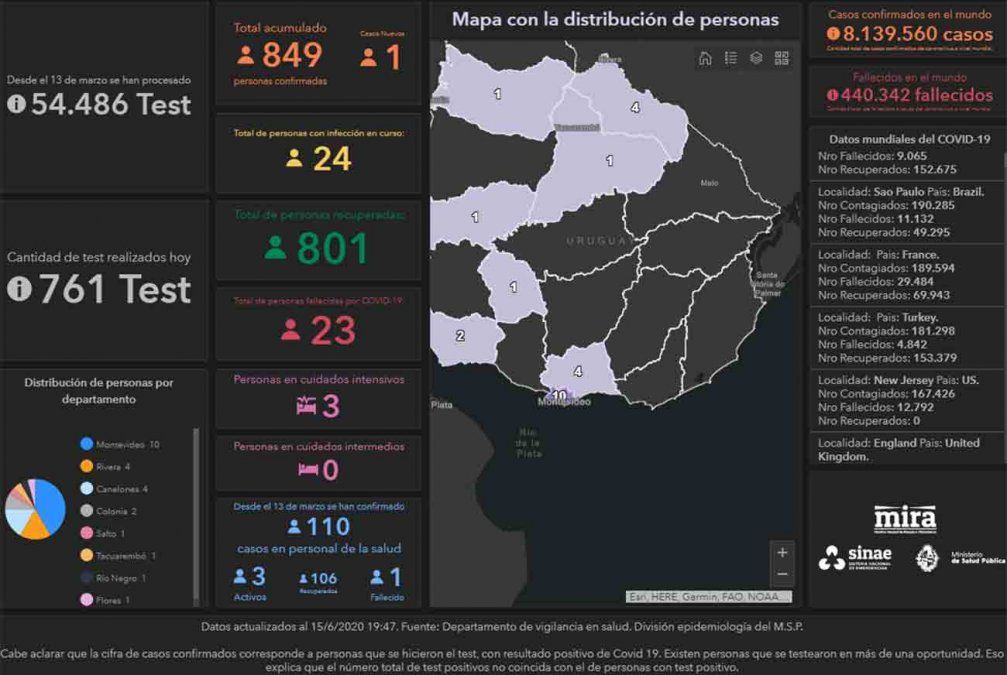Screen dimensions: 1007x675
Task: Zoom in with the map plus button
Action: point(782,552)
